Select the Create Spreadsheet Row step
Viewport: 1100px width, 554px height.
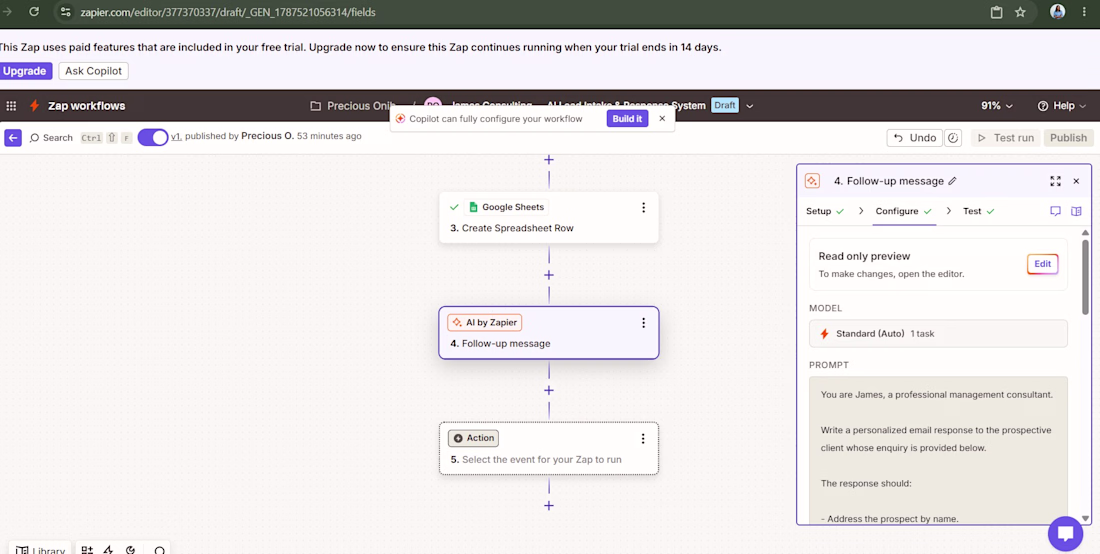click(x=549, y=217)
